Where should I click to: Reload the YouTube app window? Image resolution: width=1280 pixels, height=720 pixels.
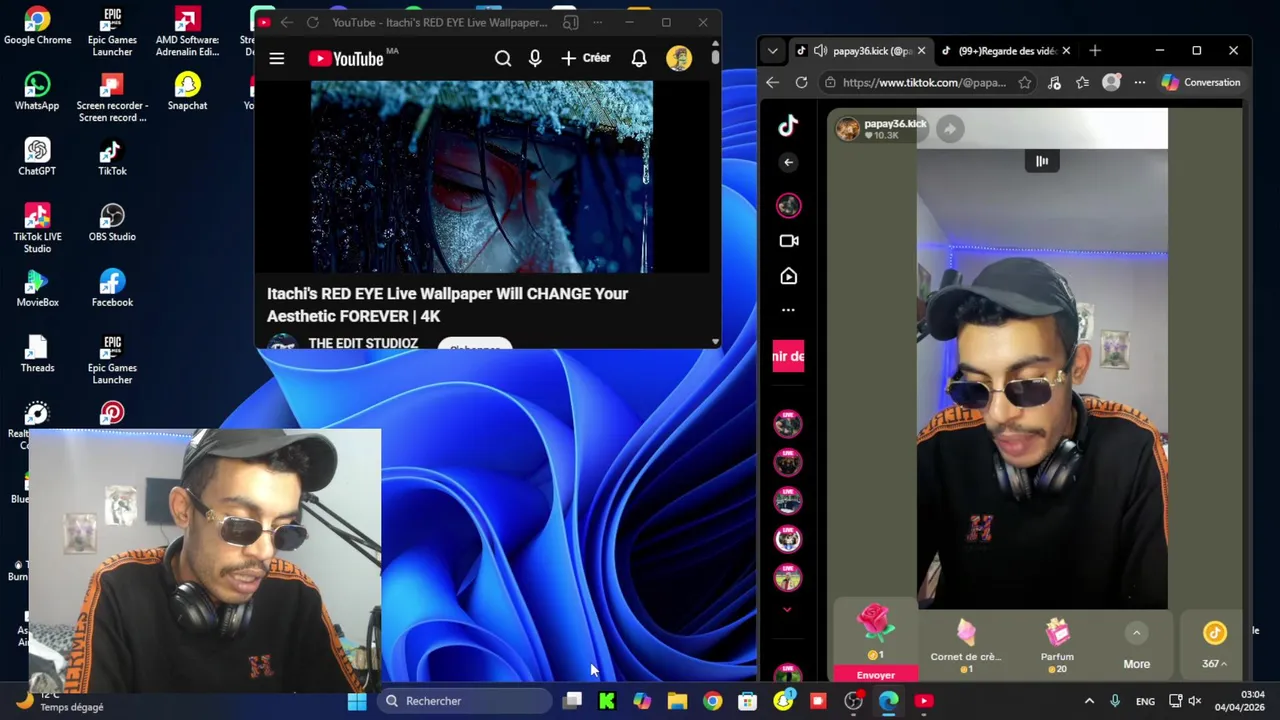tap(312, 22)
